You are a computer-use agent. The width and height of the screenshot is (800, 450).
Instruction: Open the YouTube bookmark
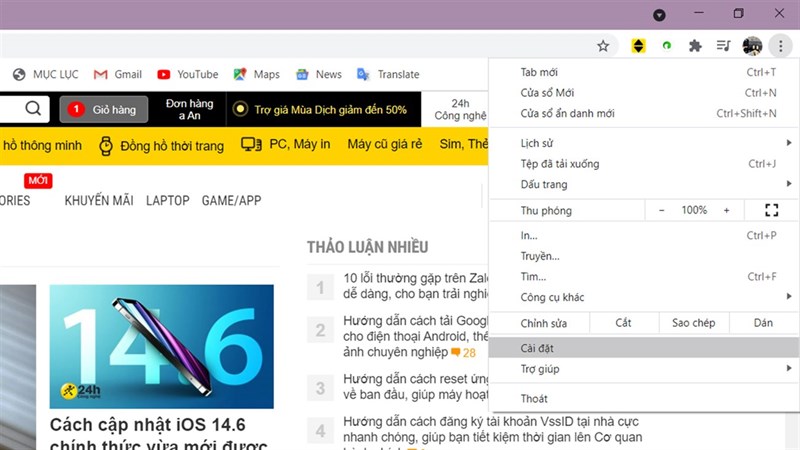[188, 74]
